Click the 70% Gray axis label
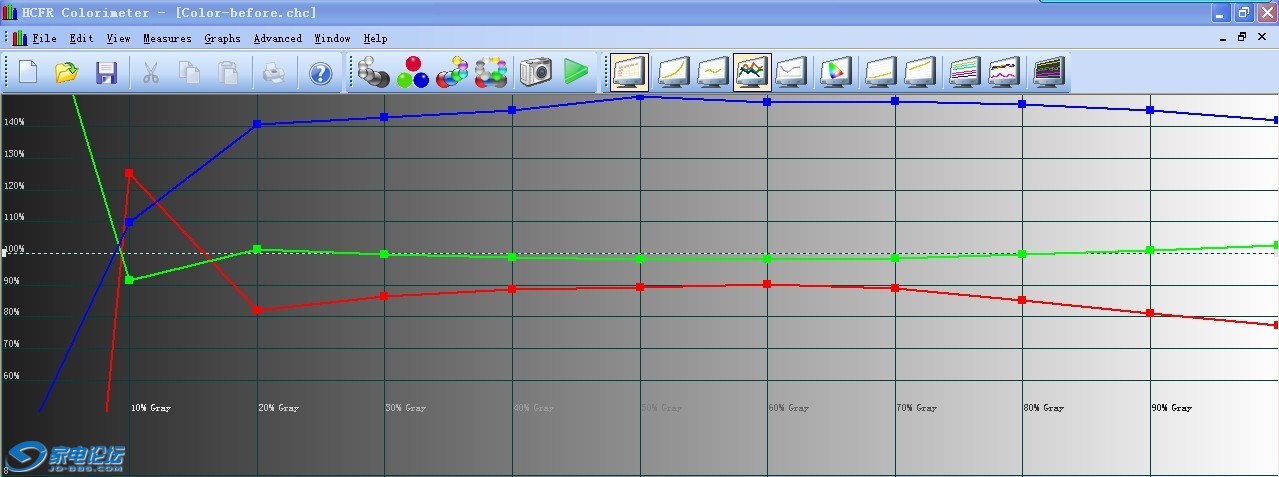The width and height of the screenshot is (1279, 477). [x=916, y=408]
